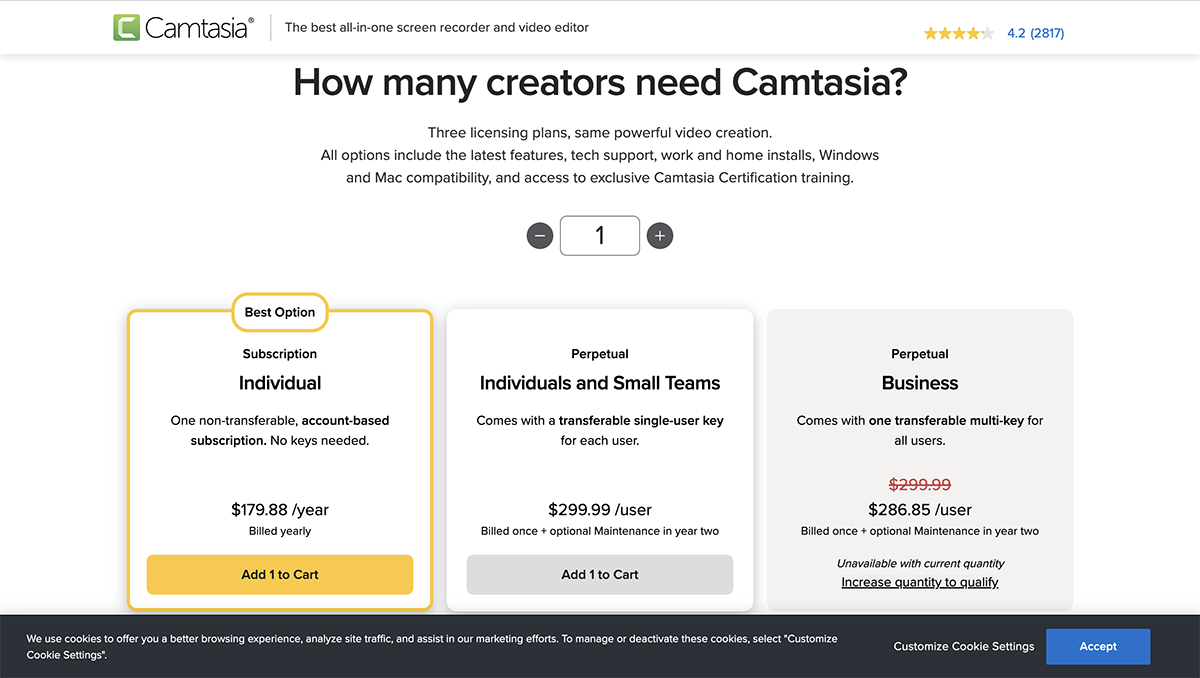Click the fourth yellow rating star

point(973,32)
